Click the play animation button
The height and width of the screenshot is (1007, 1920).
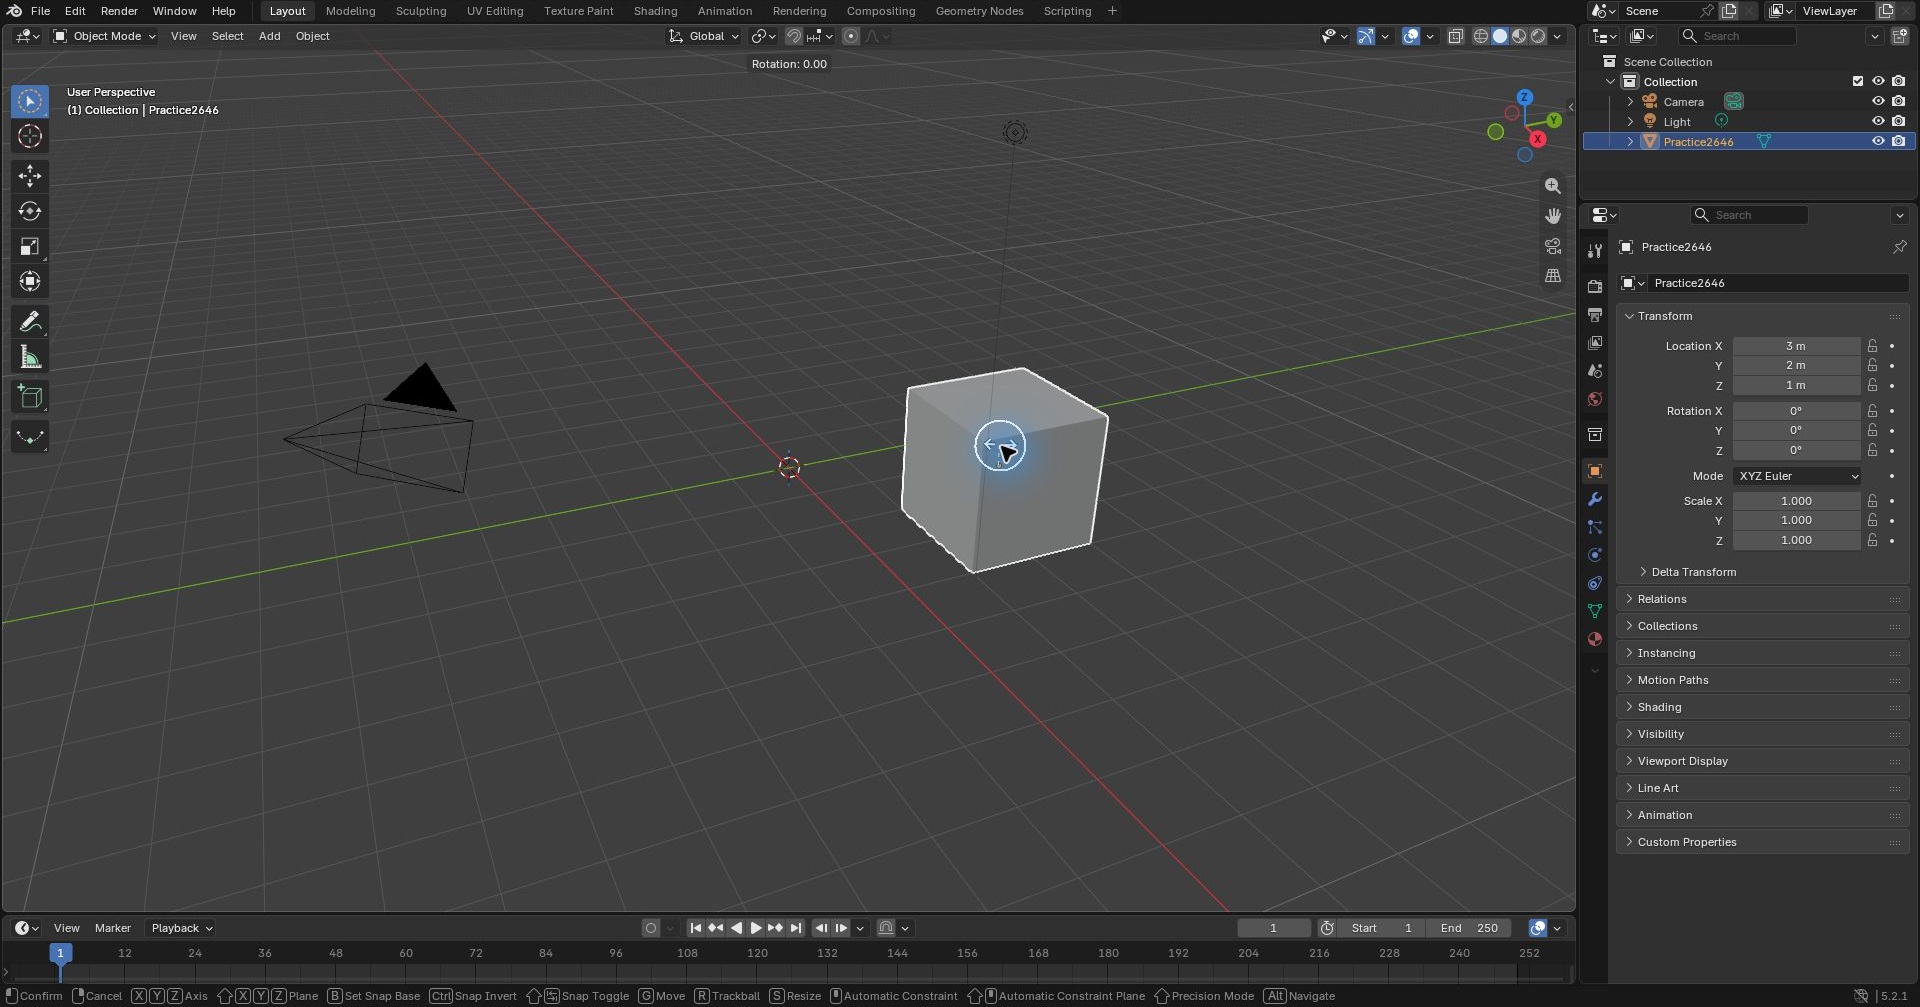pos(756,928)
